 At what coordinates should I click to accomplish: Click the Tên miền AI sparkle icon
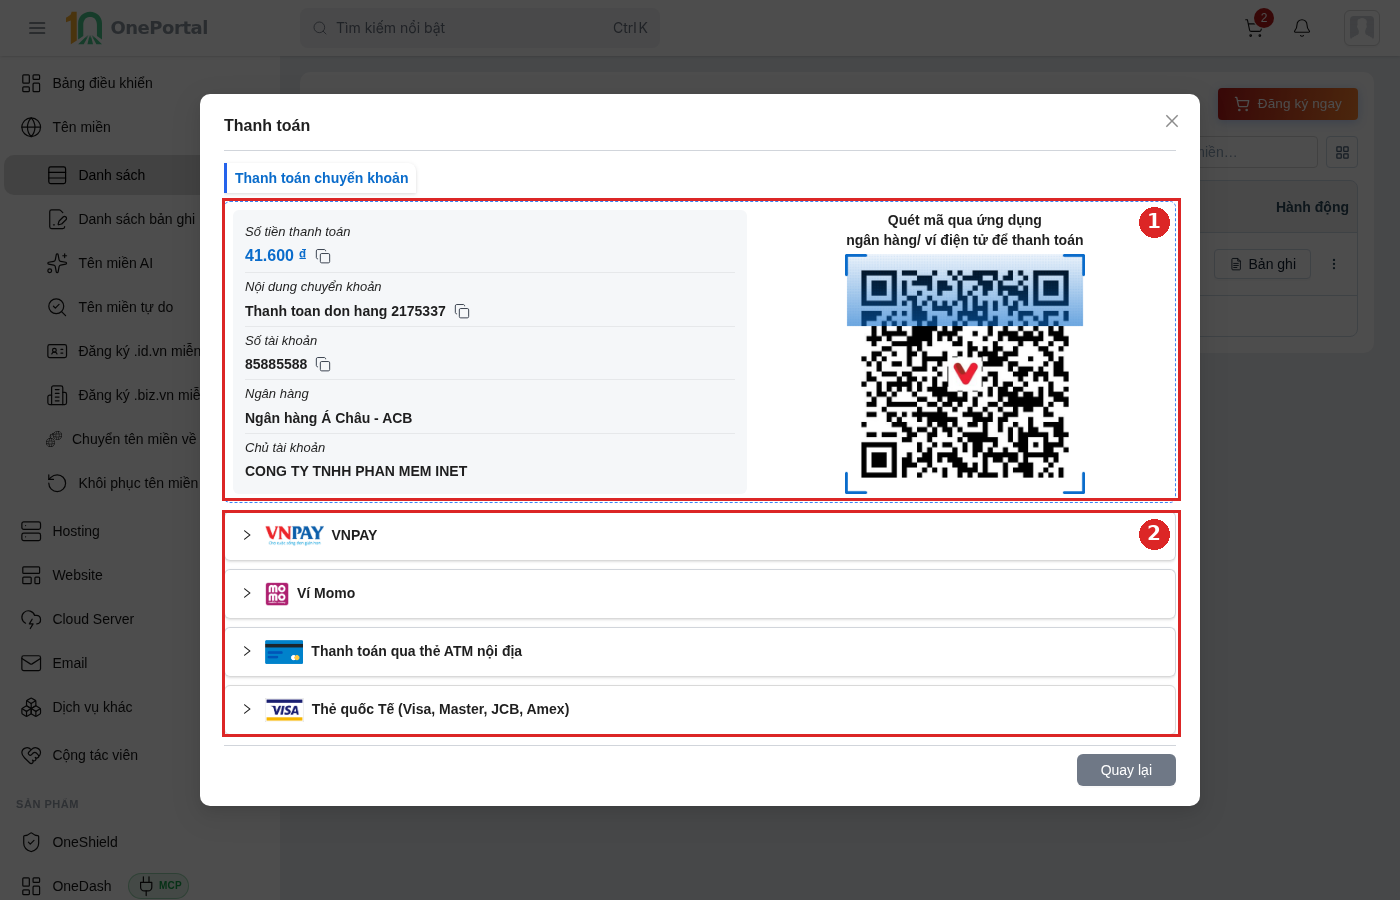(x=57, y=263)
